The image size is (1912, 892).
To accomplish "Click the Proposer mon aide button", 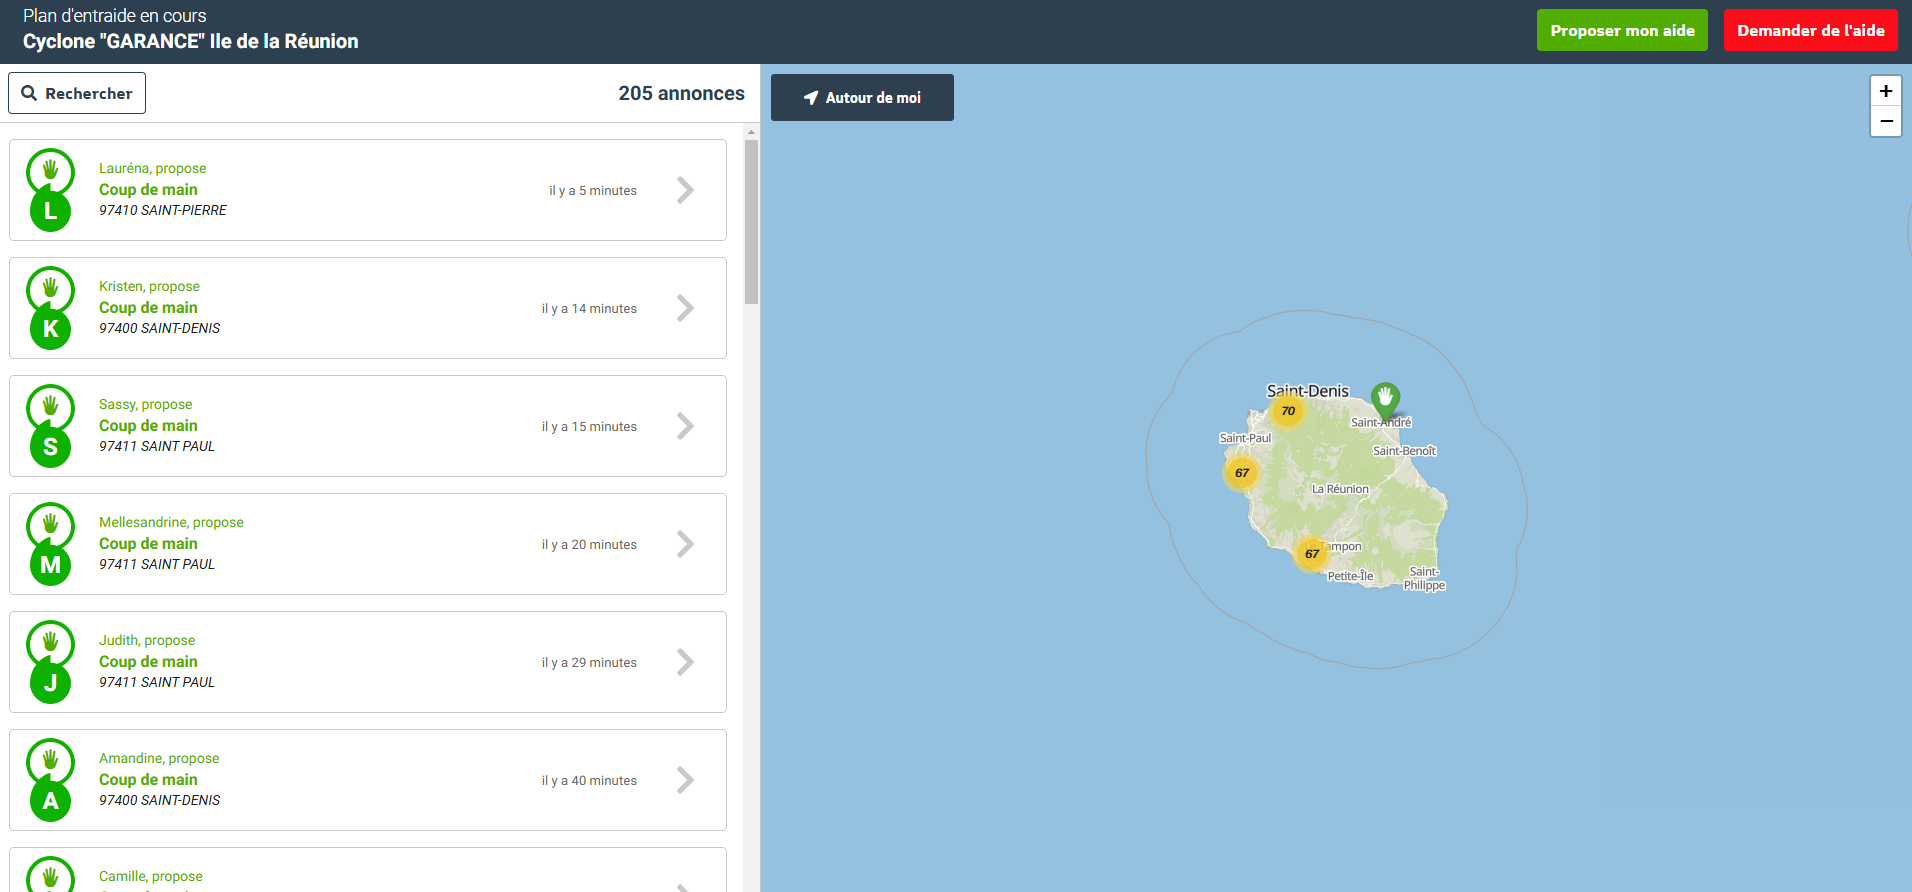I will 1622,30.
